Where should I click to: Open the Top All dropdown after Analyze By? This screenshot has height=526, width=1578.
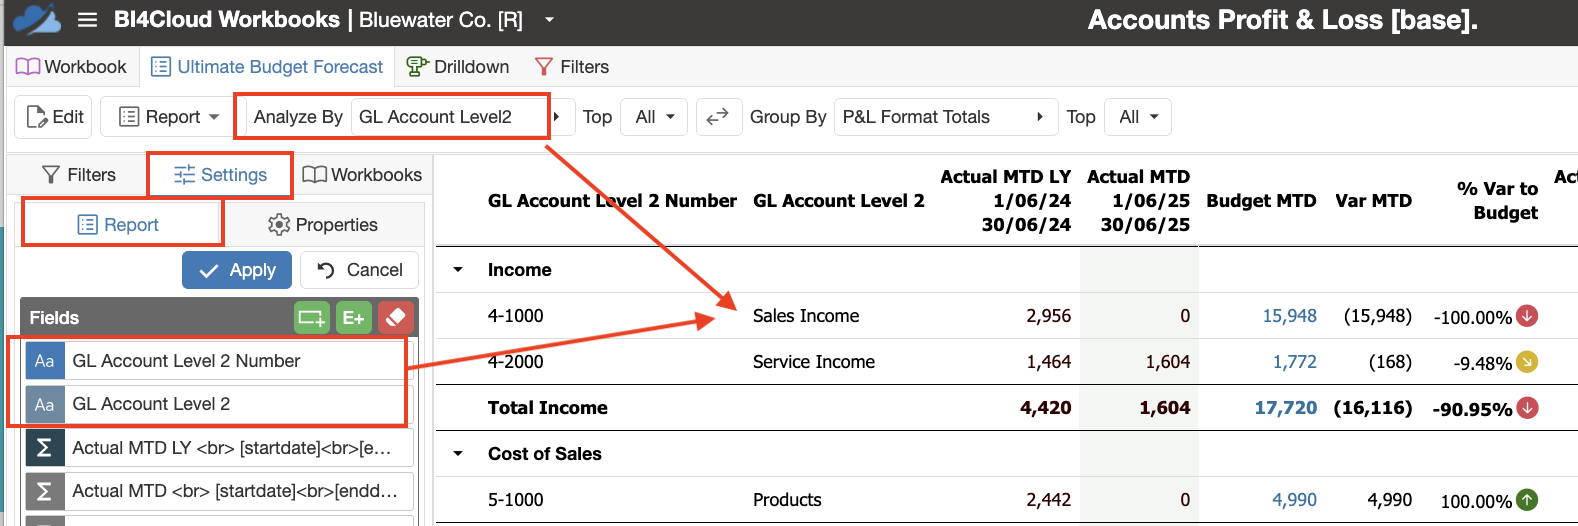(654, 117)
